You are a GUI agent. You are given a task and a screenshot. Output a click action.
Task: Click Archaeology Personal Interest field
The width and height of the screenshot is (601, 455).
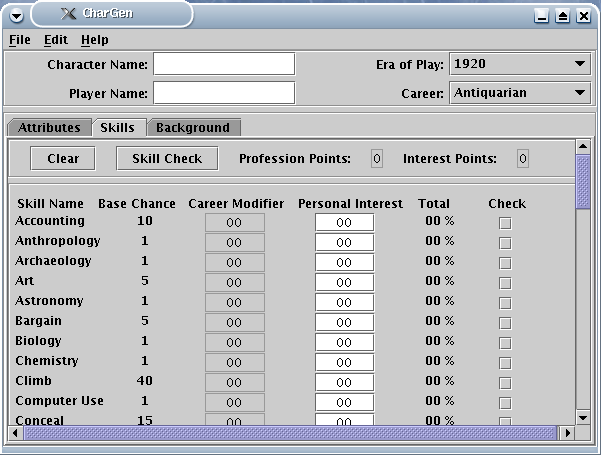click(344, 263)
